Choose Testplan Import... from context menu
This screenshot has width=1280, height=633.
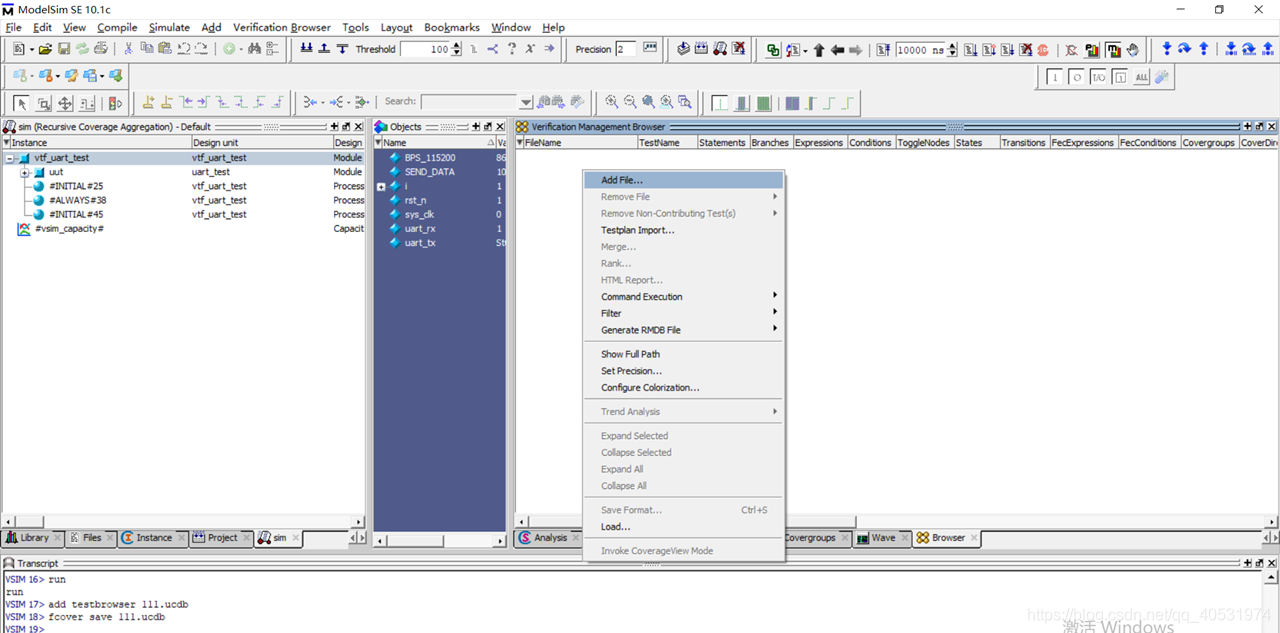pyautogui.click(x=683, y=230)
